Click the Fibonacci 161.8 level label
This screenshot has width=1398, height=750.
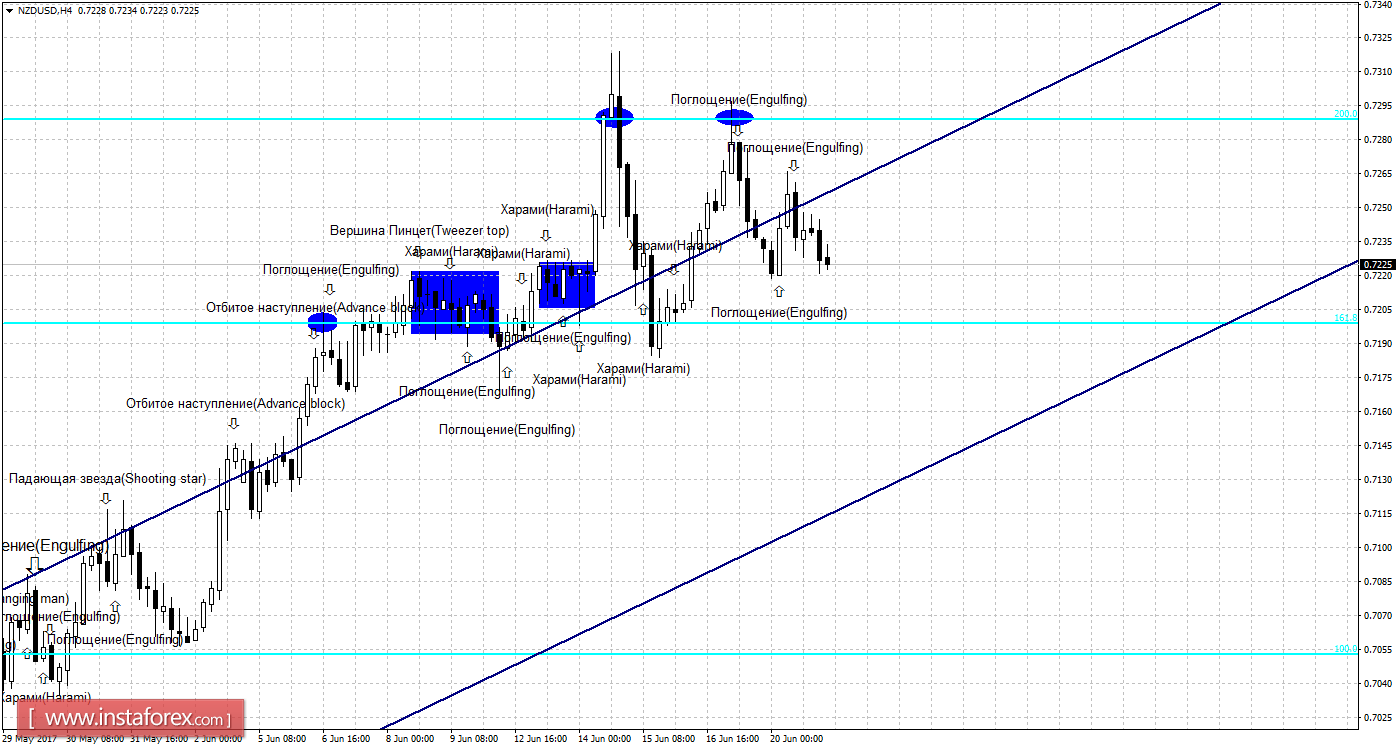tap(1345, 318)
